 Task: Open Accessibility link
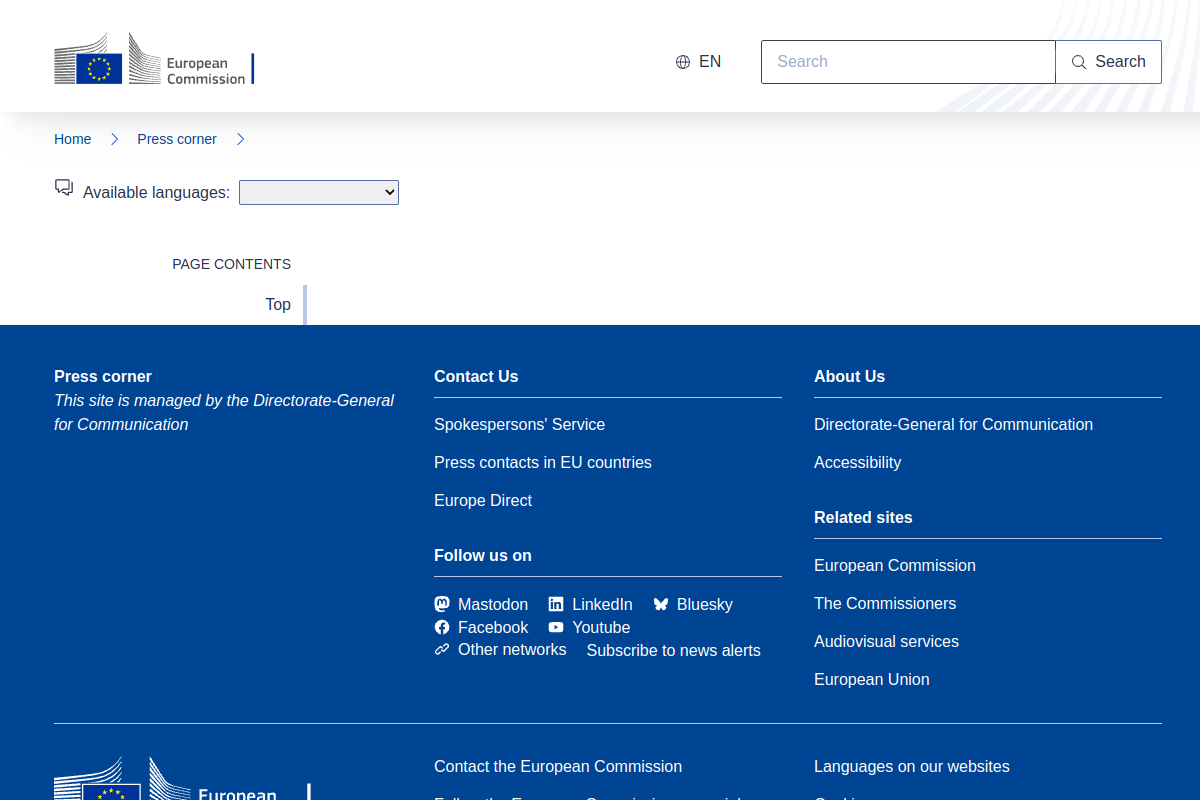857,462
